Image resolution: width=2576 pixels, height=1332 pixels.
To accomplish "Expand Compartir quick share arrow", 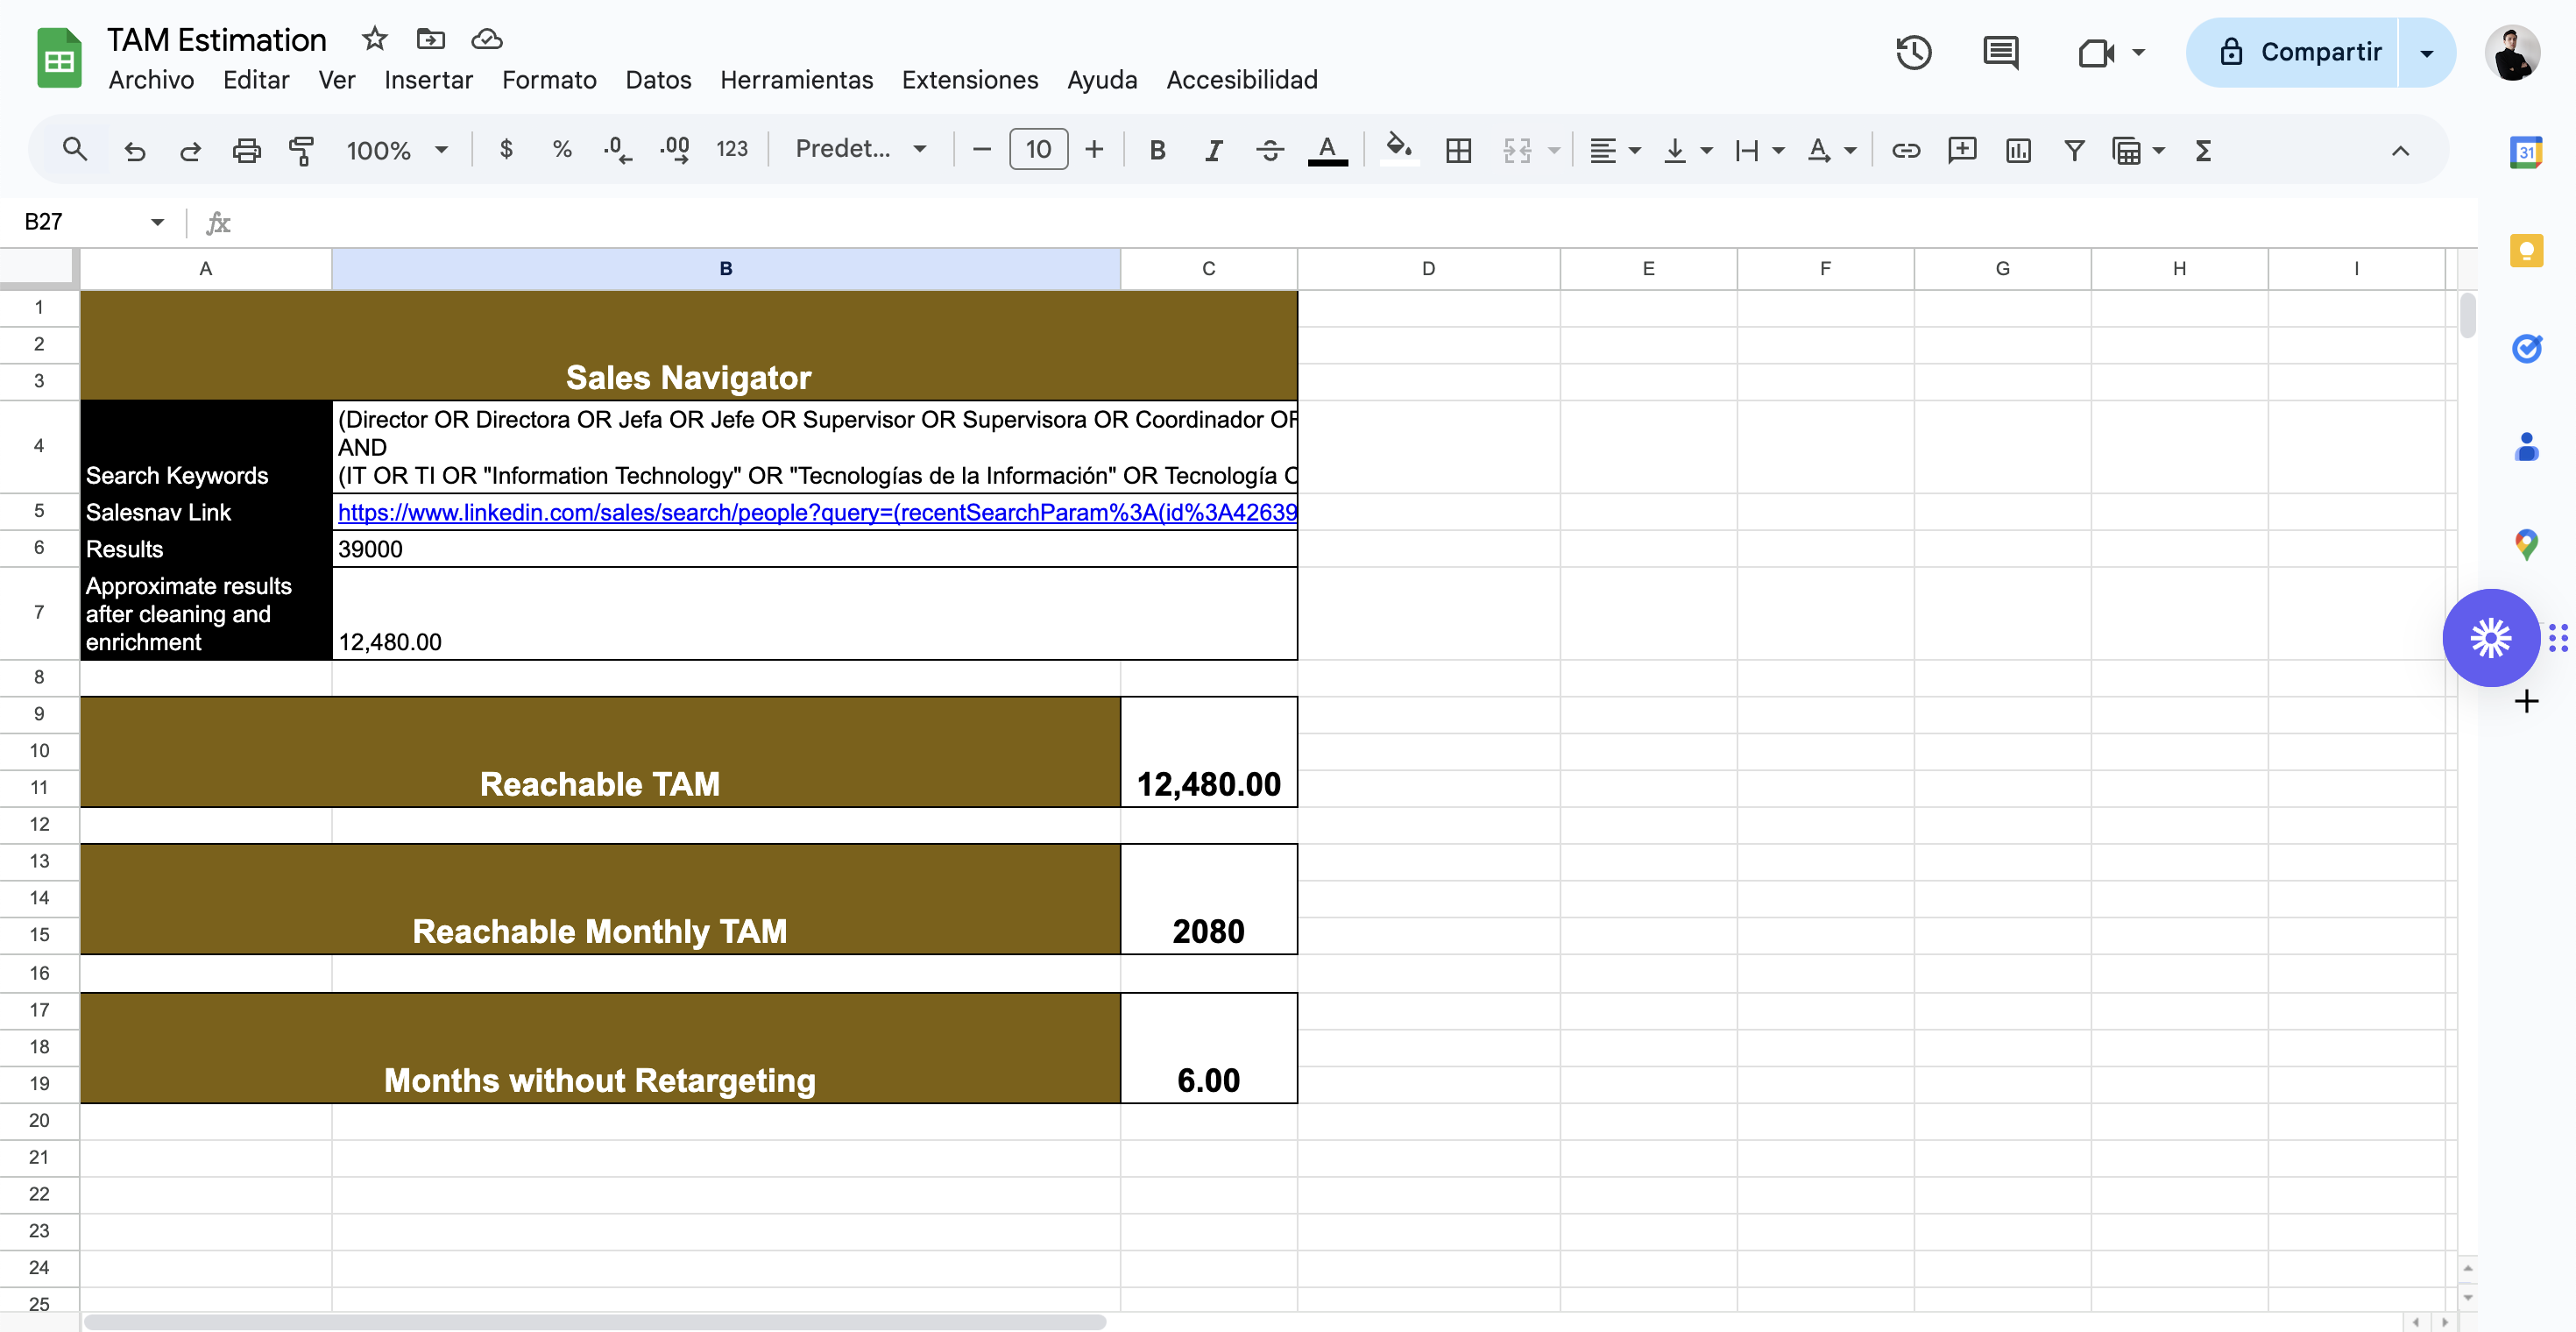I will click(2427, 52).
